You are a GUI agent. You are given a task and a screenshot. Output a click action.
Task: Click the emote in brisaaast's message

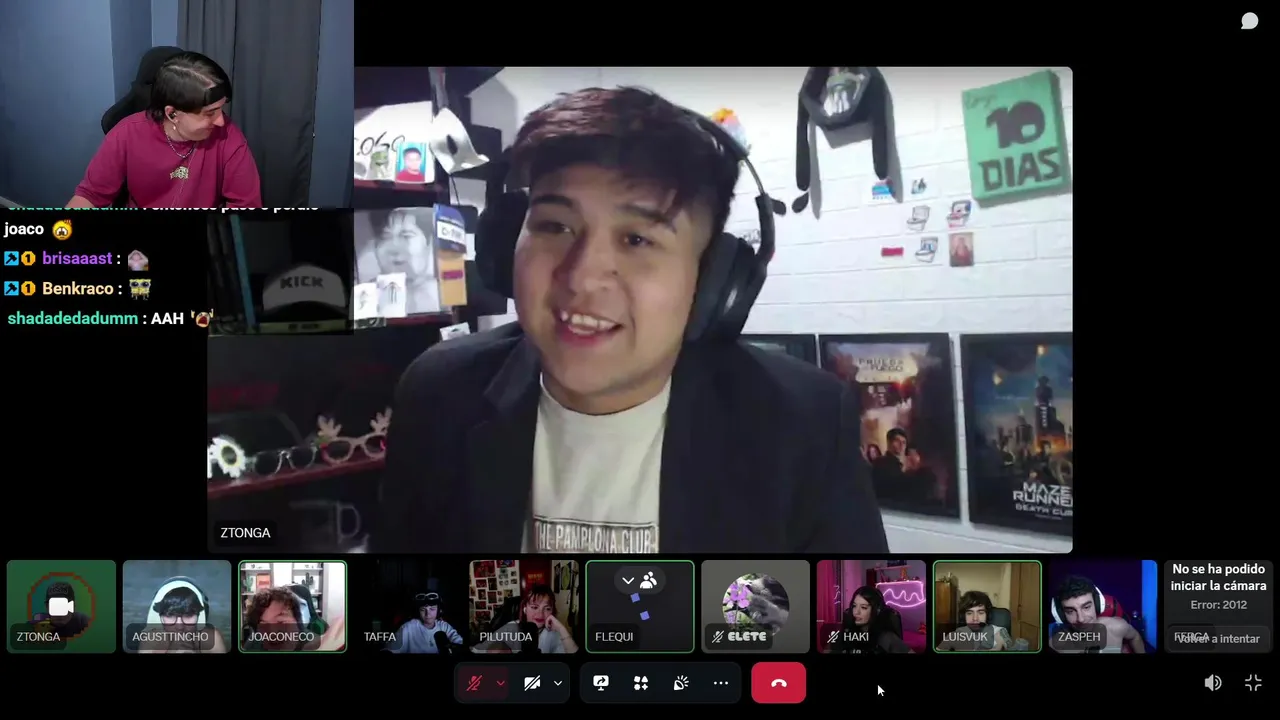click(138, 259)
